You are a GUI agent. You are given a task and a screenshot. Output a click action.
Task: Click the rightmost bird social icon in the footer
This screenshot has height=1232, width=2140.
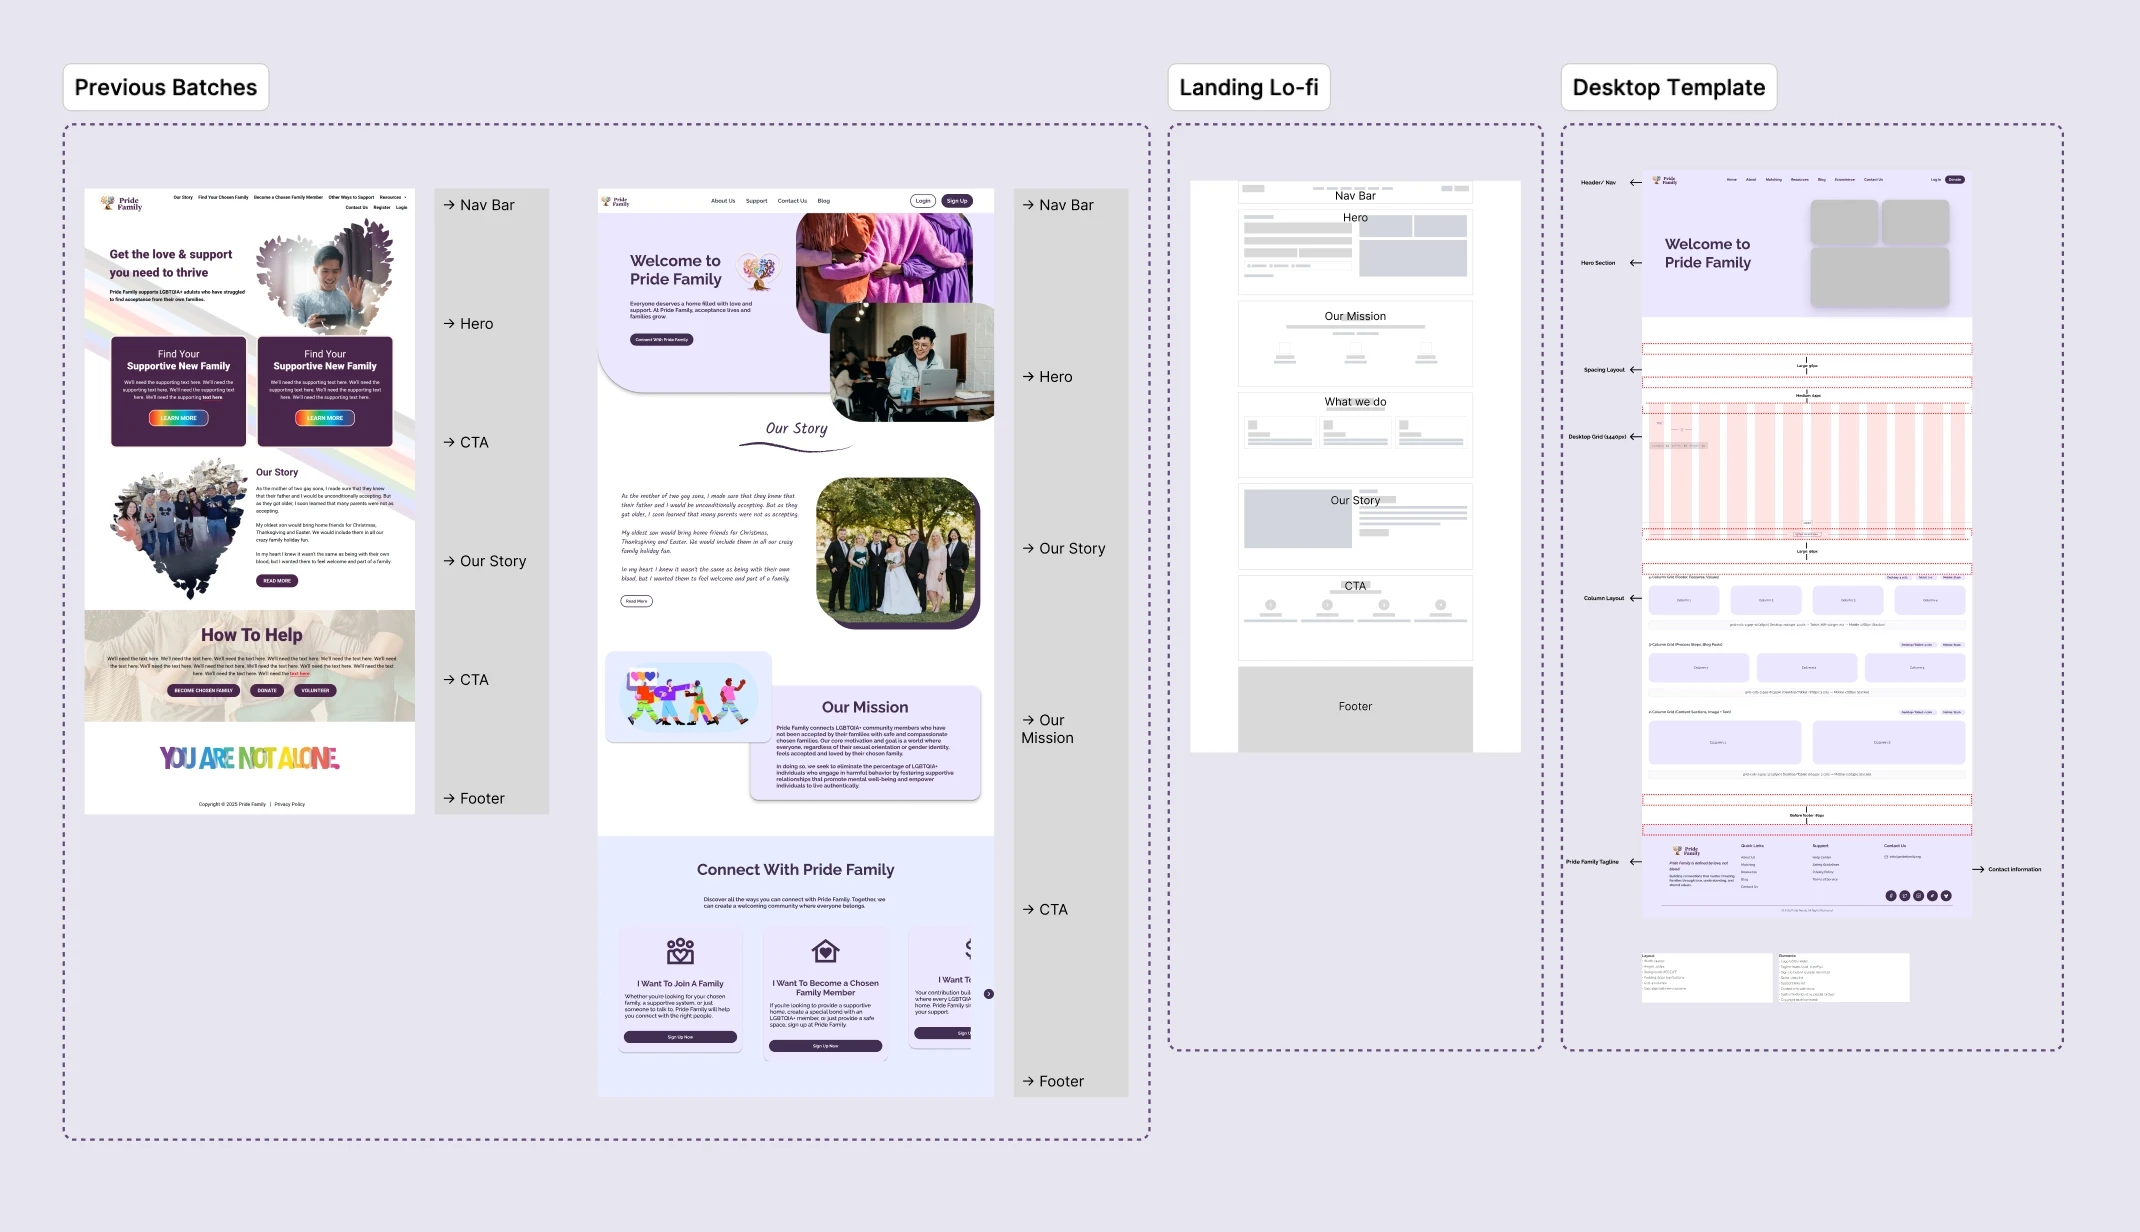coord(1947,896)
